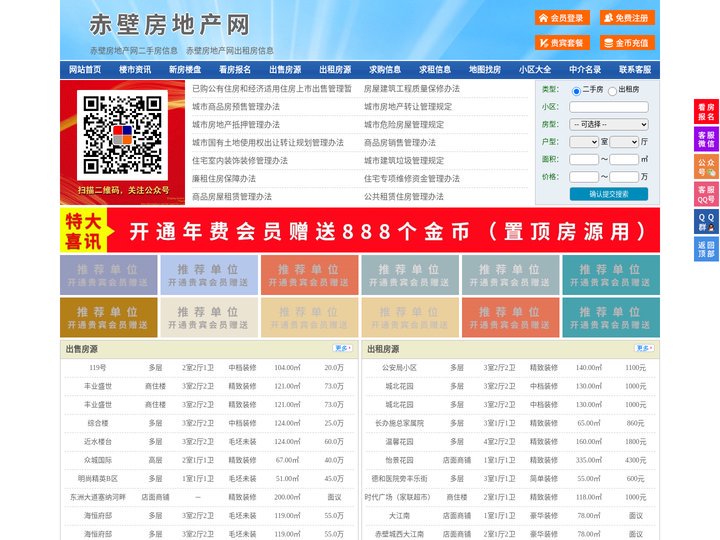
Task: Open the 公共租赁住房管理办法 article link
Action: click(x=404, y=197)
